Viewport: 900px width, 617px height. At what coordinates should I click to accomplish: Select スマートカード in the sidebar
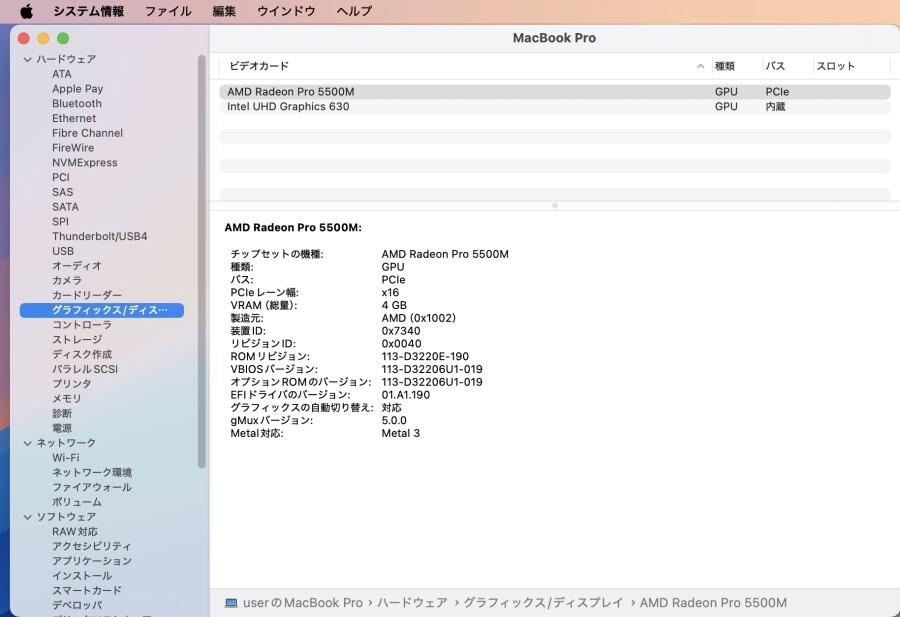click(87, 591)
